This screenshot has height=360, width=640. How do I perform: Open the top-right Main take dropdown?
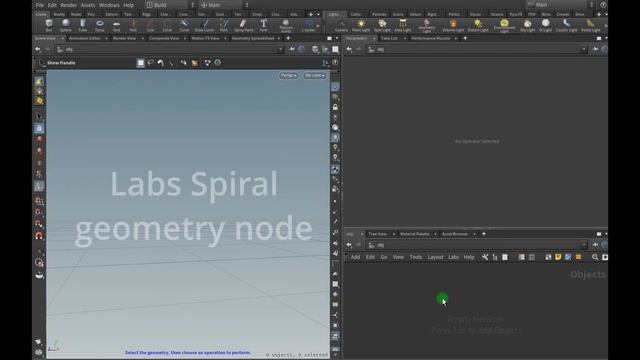pyautogui.click(x=560, y=4)
